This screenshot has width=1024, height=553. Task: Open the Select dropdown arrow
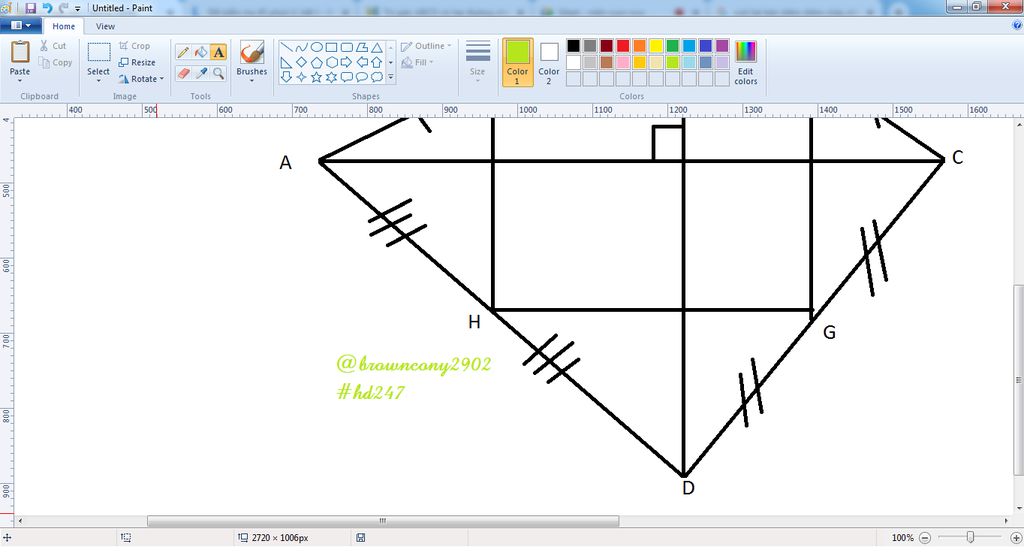(99, 80)
